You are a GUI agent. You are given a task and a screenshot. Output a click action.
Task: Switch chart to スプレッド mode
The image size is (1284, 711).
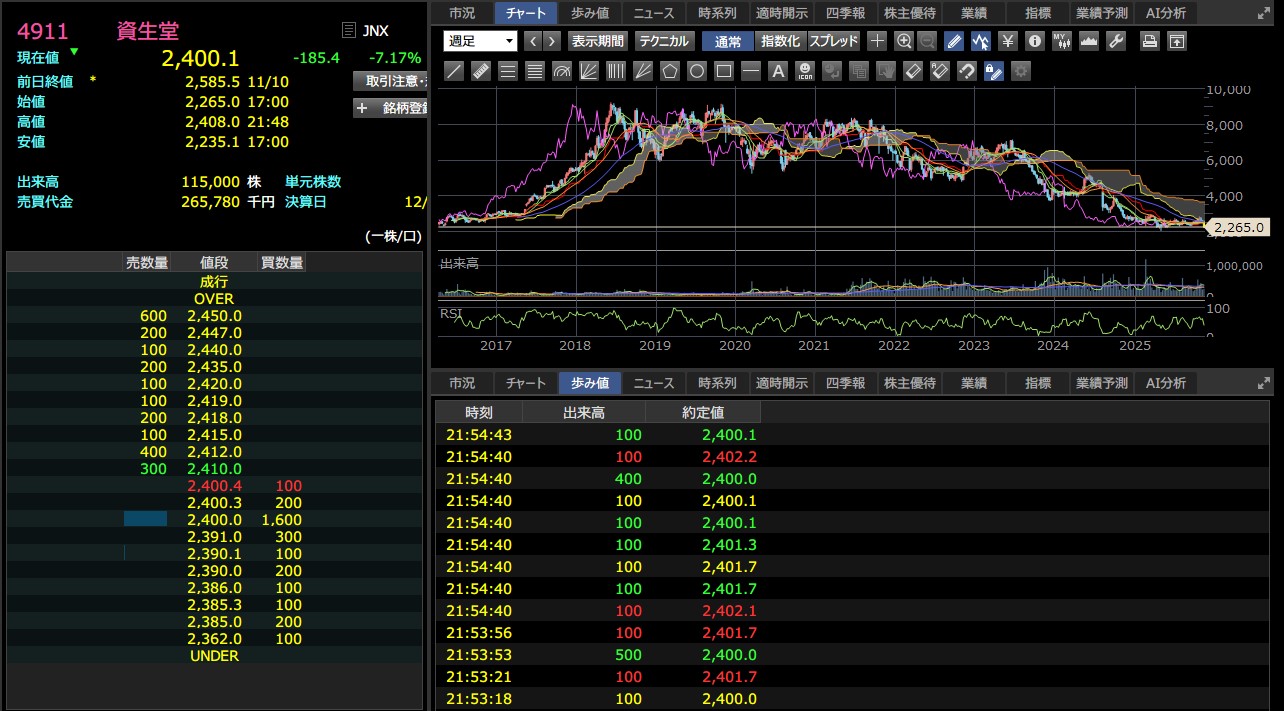point(833,41)
